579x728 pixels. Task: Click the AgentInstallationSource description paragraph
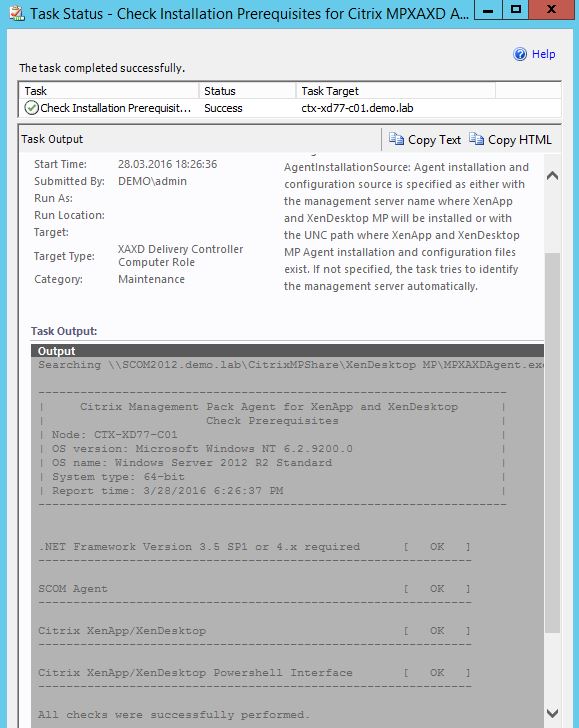click(x=406, y=227)
